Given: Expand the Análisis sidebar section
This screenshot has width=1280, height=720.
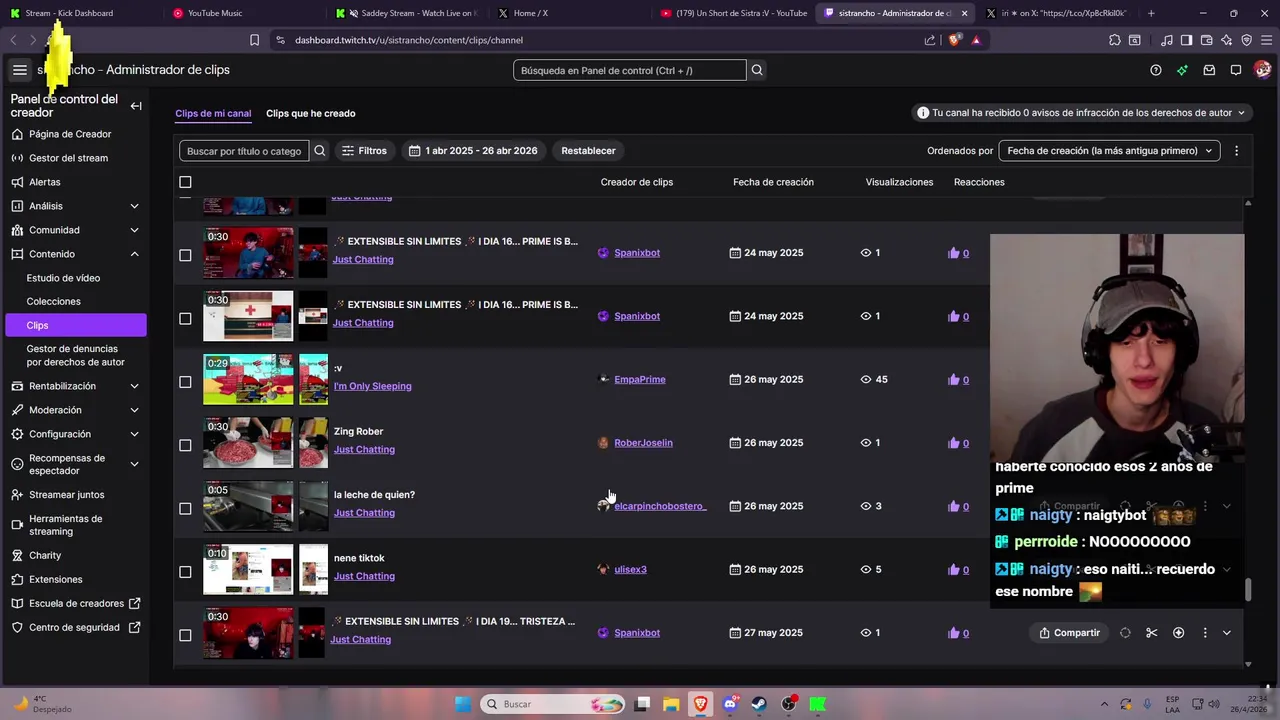Looking at the screenshot, I should [134, 206].
